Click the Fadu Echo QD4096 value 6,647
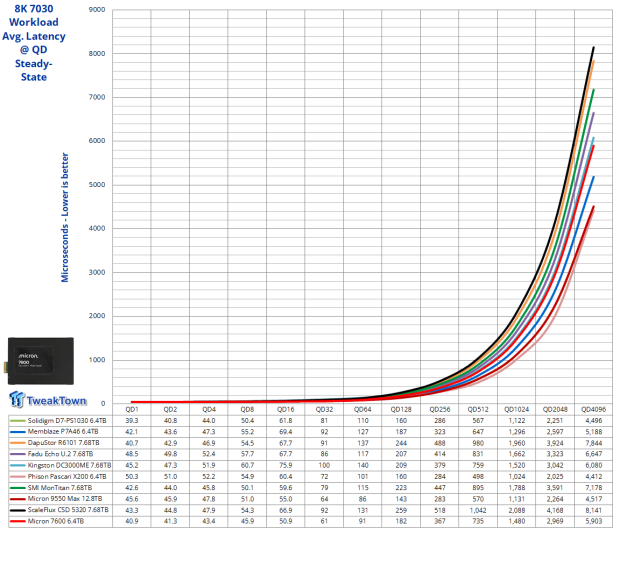Screen dimensions: 620x568 (594, 454)
